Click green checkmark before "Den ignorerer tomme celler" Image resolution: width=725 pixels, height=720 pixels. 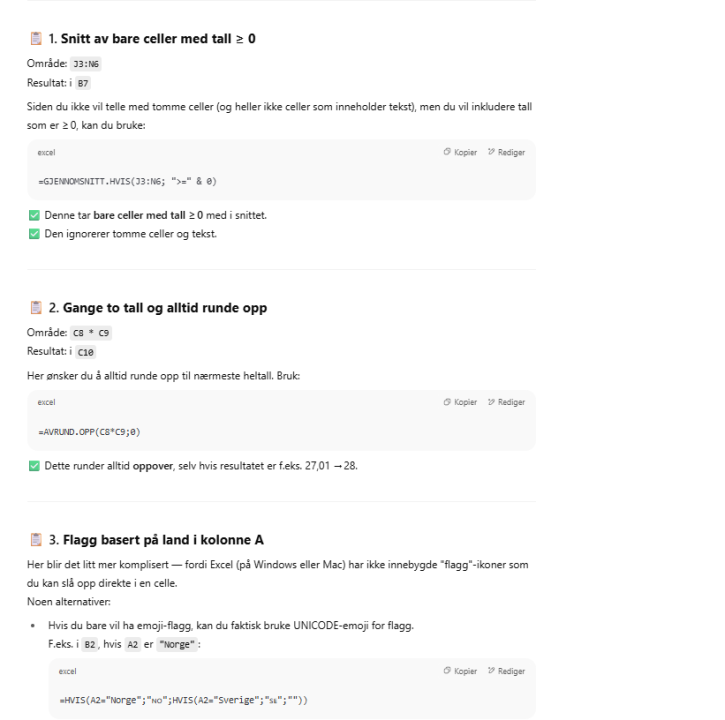coord(33,234)
